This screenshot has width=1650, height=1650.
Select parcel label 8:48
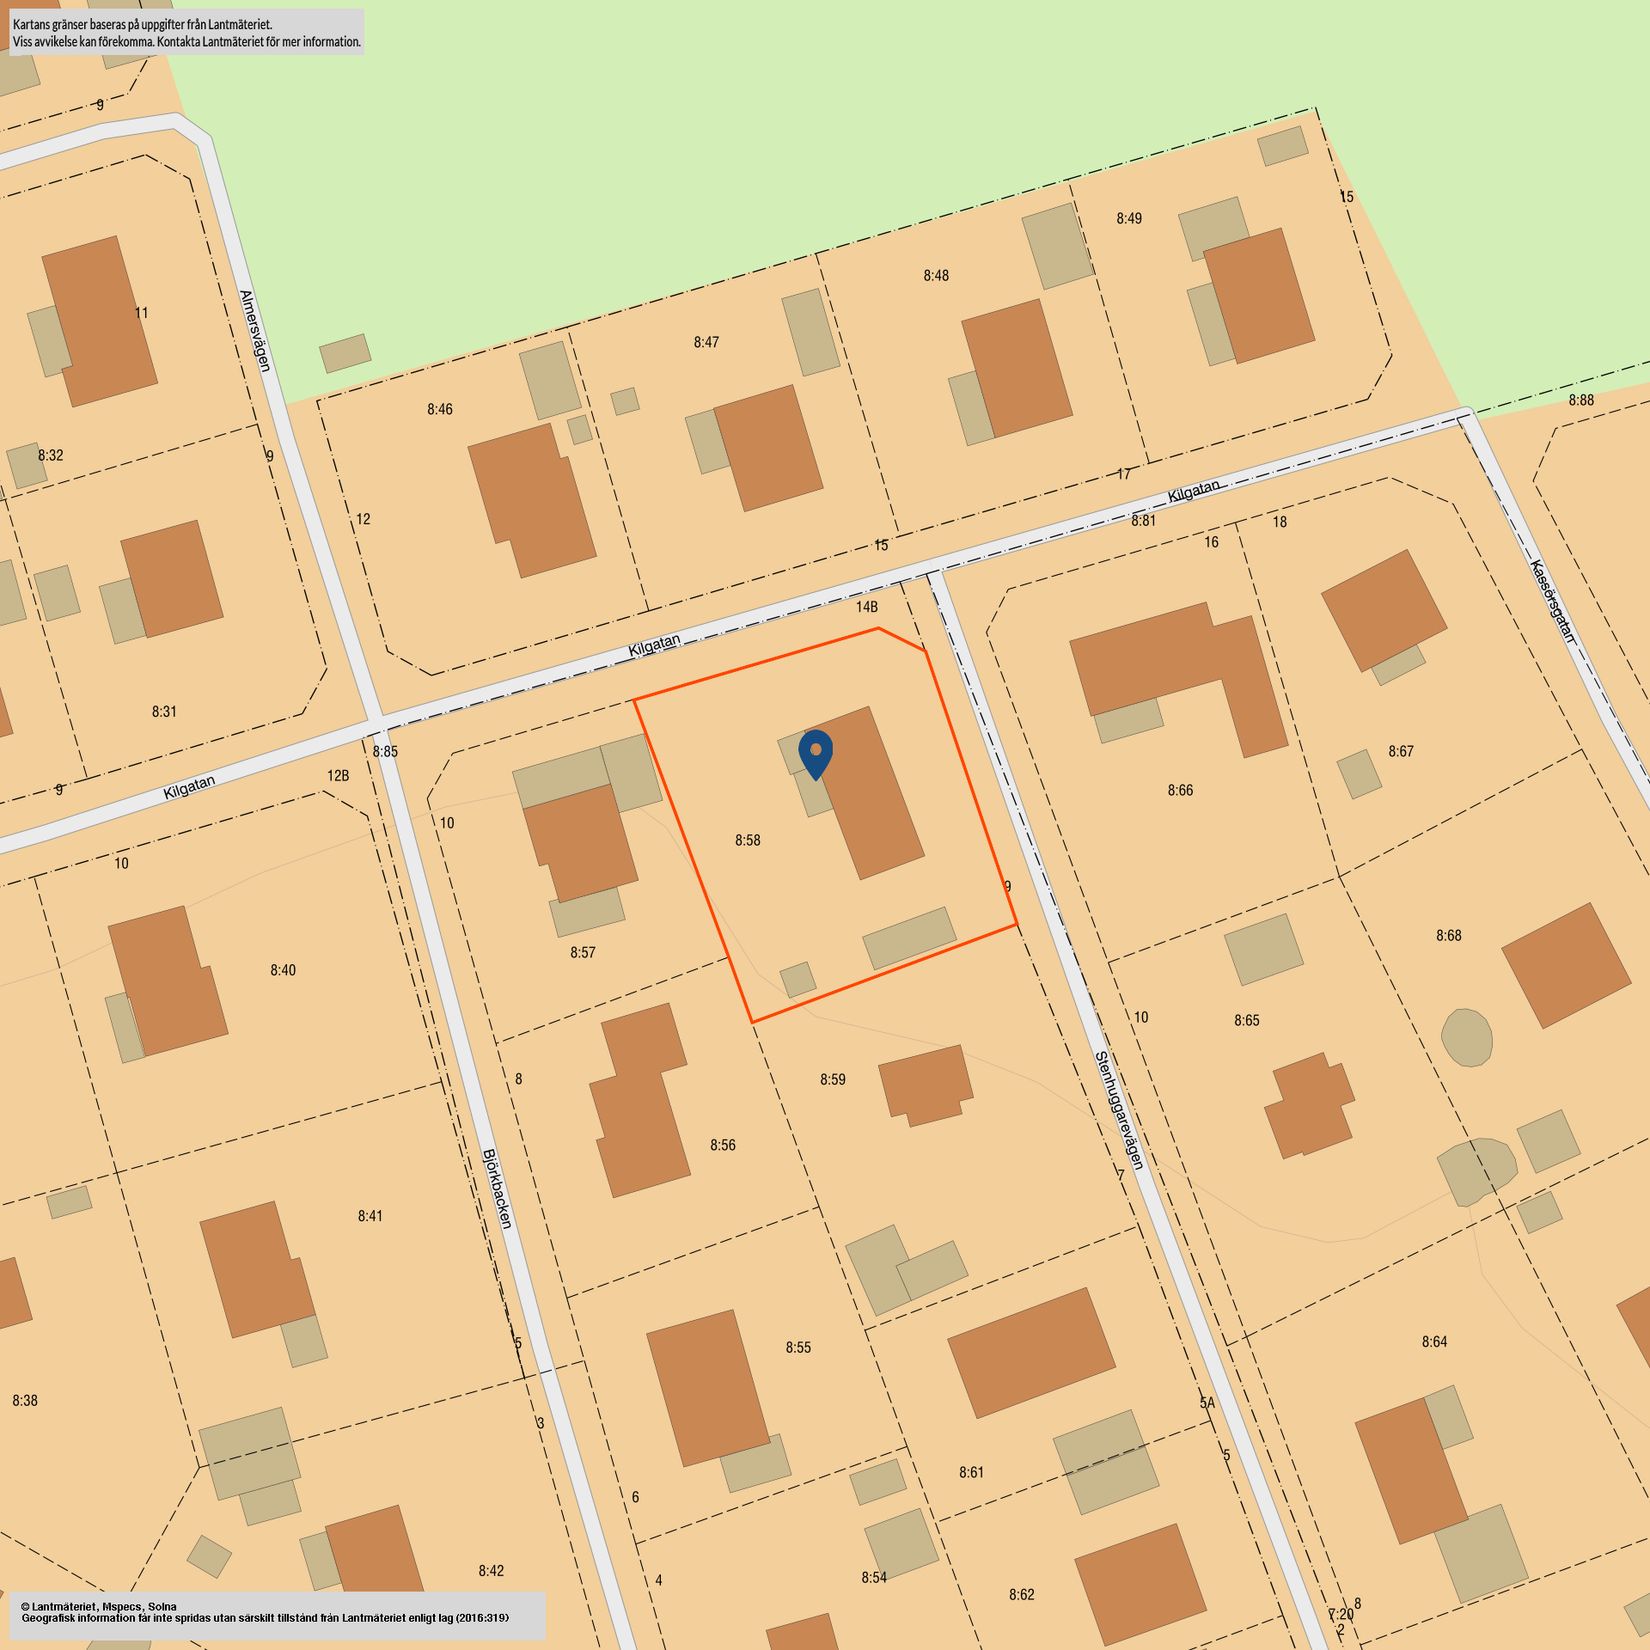[936, 276]
